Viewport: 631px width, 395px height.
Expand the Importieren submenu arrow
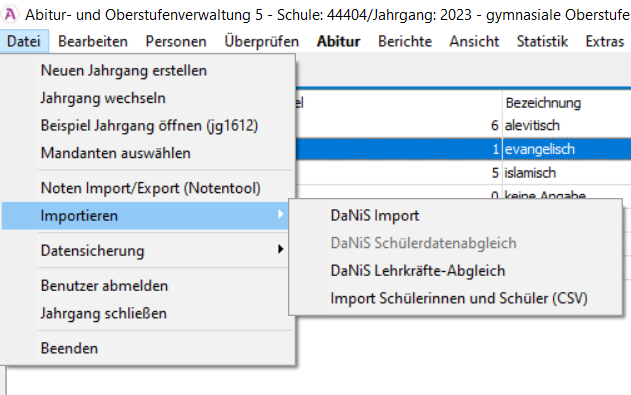coord(280,215)
